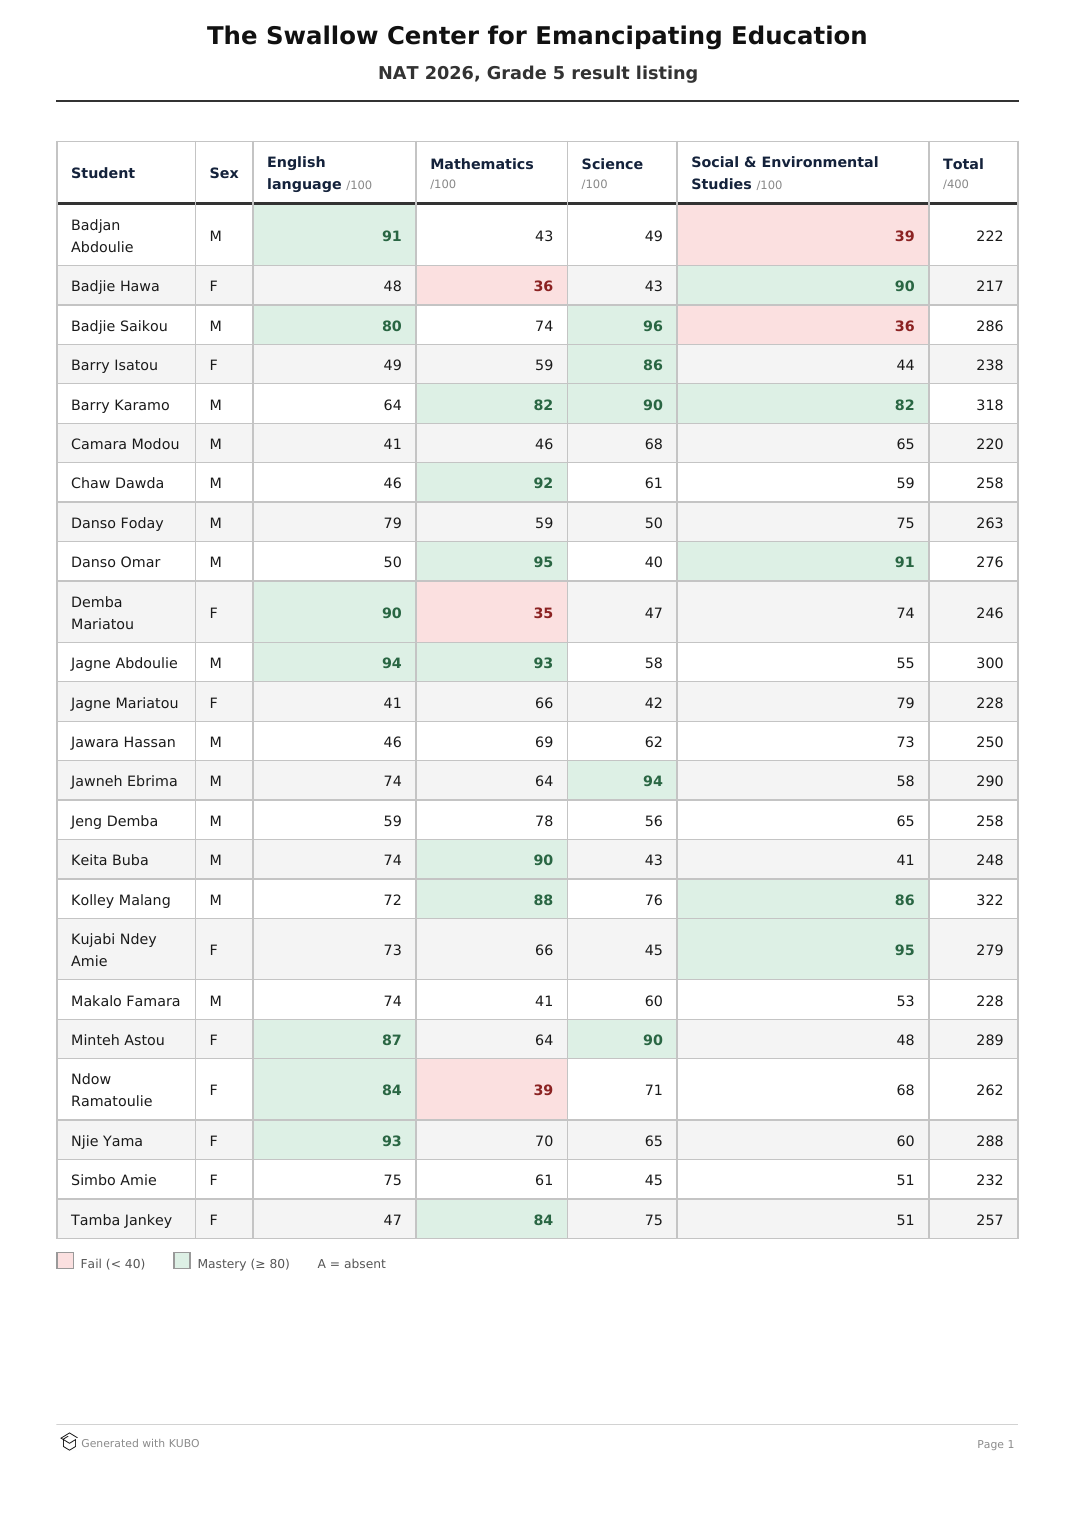The image size is (1075, 1521).
Task: Select Demba Mariatou's failing Mathematics score 35
Action: pos(543,613)
